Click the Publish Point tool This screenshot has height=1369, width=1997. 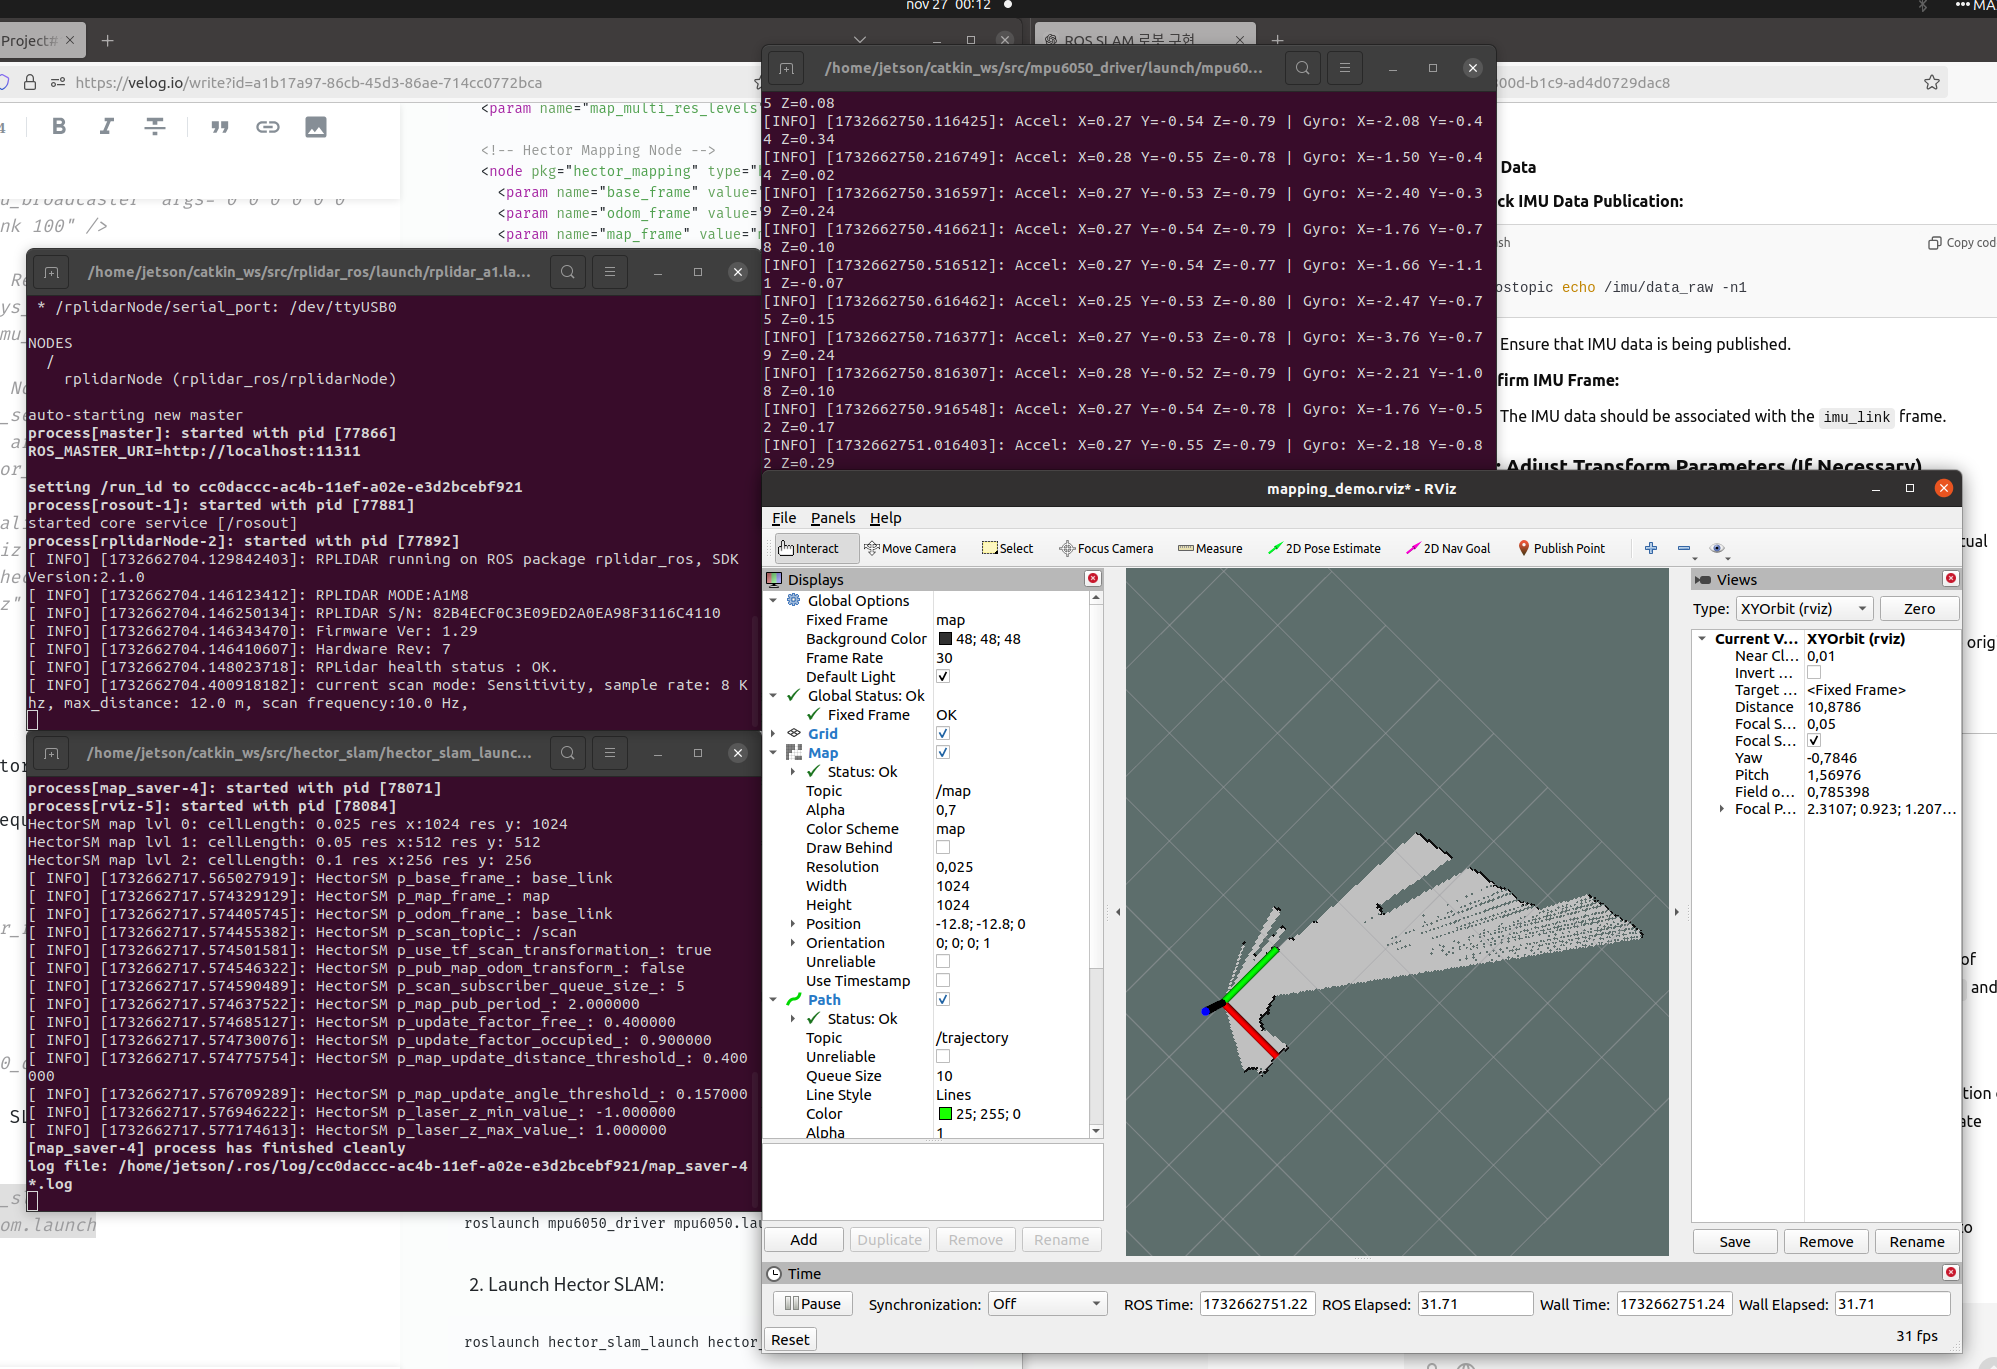click(x=1561, y=548)
